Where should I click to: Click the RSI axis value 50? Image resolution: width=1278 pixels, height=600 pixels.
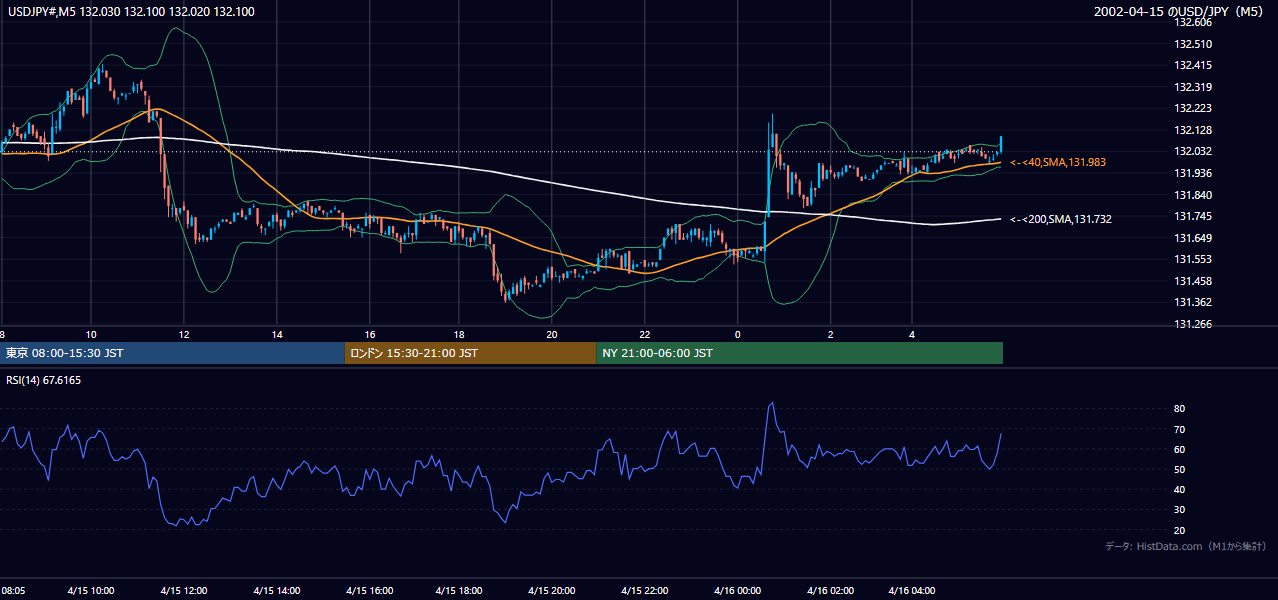(x=1179, y=469)
